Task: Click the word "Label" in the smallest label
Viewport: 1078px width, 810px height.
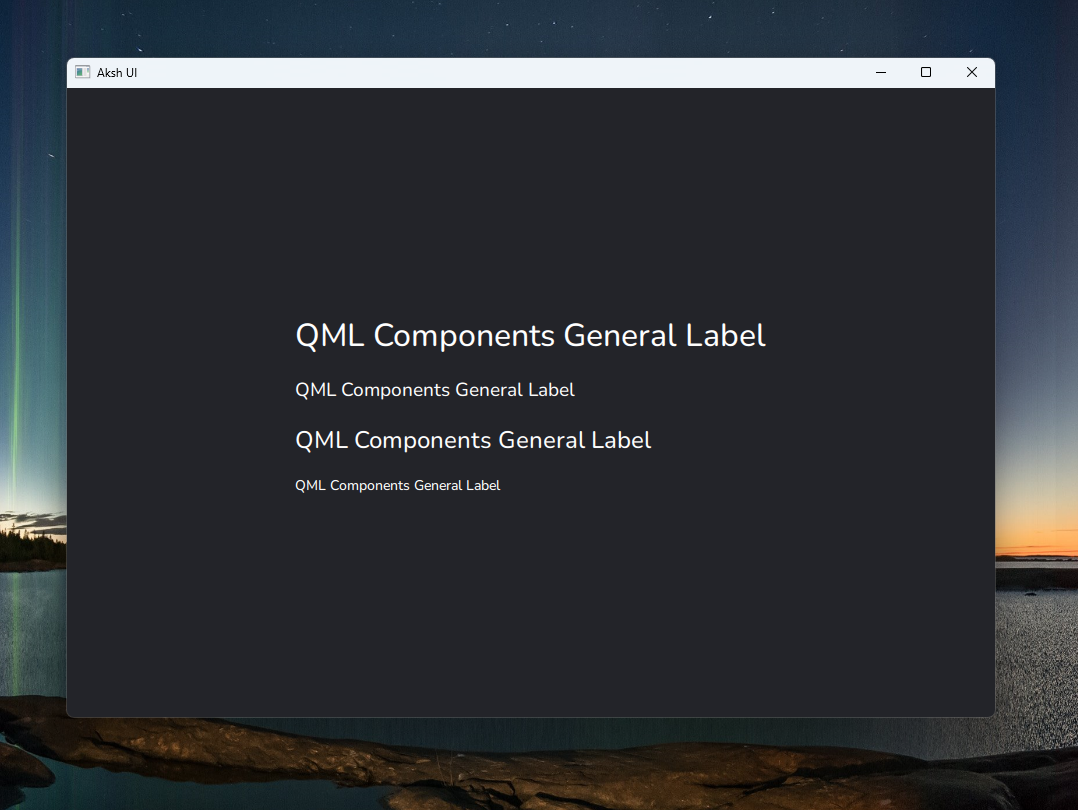Action: (x=482, y=486)
